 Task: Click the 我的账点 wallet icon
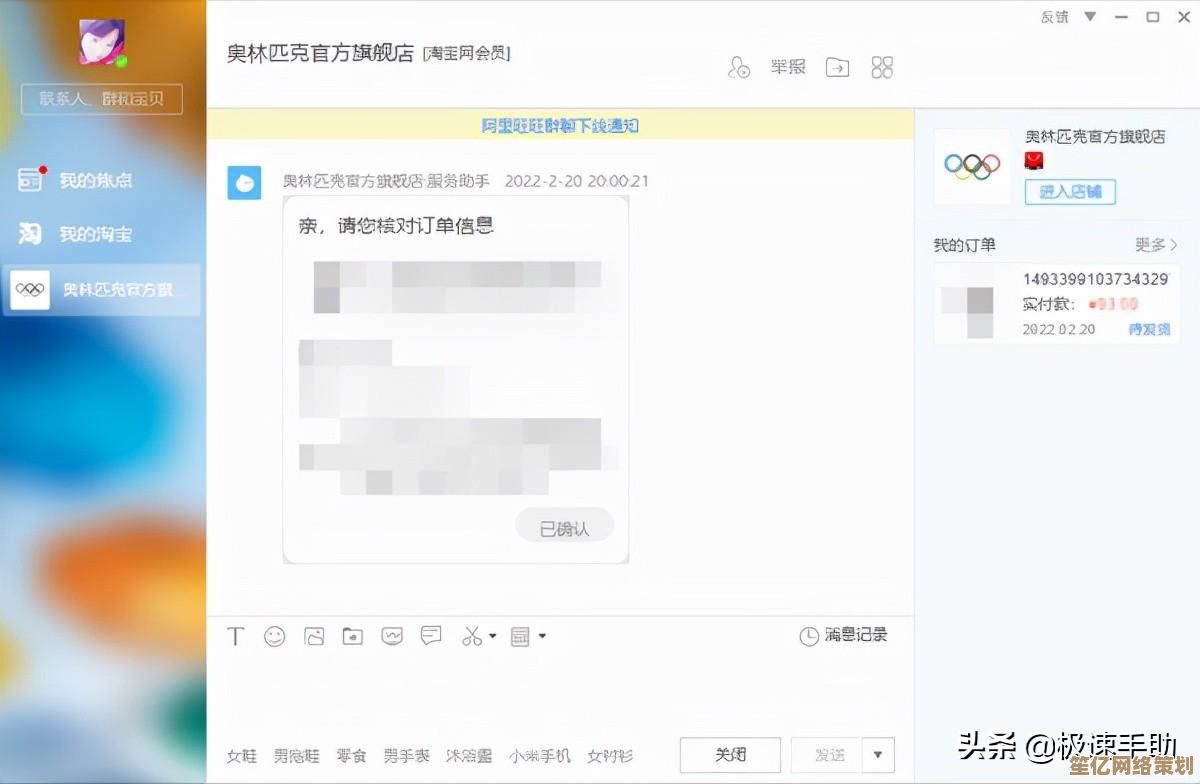(30, 179)
